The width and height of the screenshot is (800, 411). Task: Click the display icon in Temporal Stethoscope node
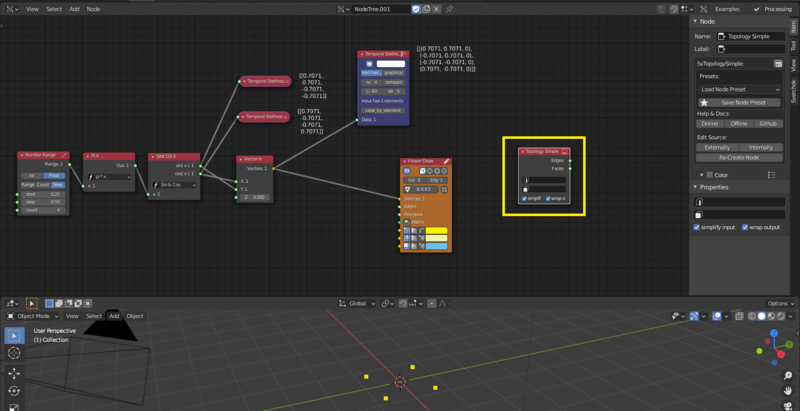369,64
